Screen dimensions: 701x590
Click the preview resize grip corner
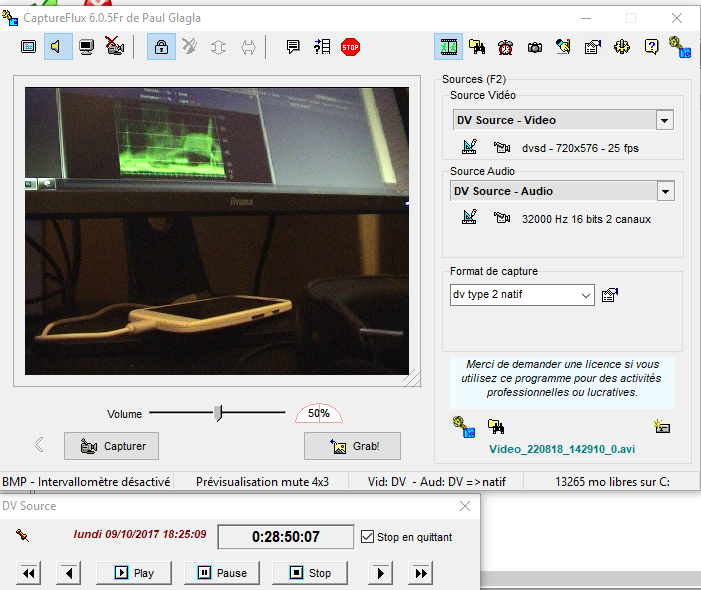coord(413,378)
